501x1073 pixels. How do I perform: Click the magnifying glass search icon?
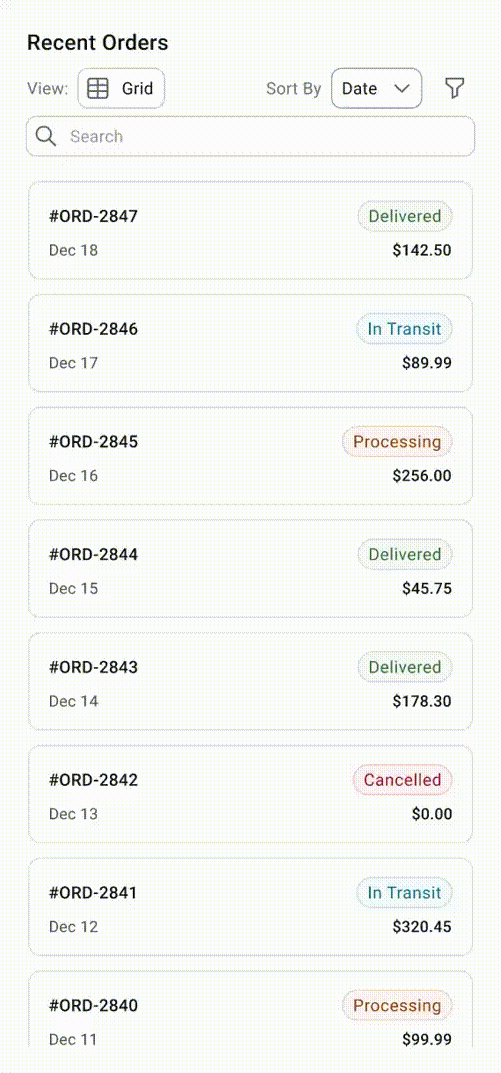click(x=46, y=136)
